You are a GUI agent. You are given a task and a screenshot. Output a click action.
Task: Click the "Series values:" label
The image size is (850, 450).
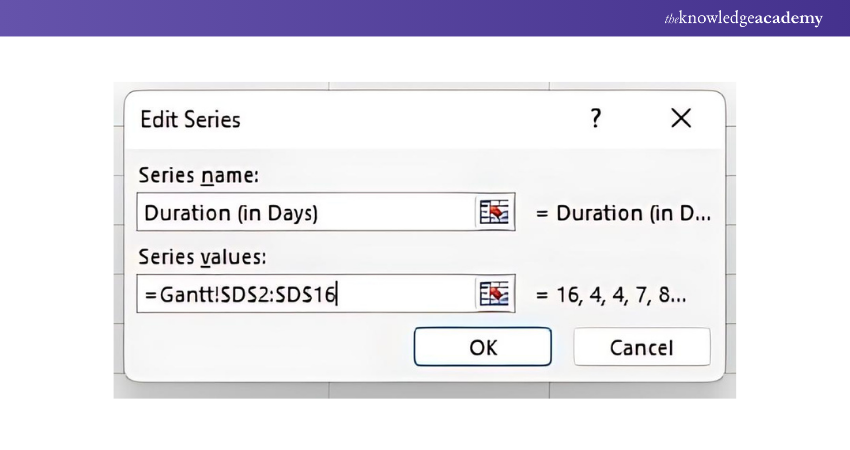click(203, 256)
